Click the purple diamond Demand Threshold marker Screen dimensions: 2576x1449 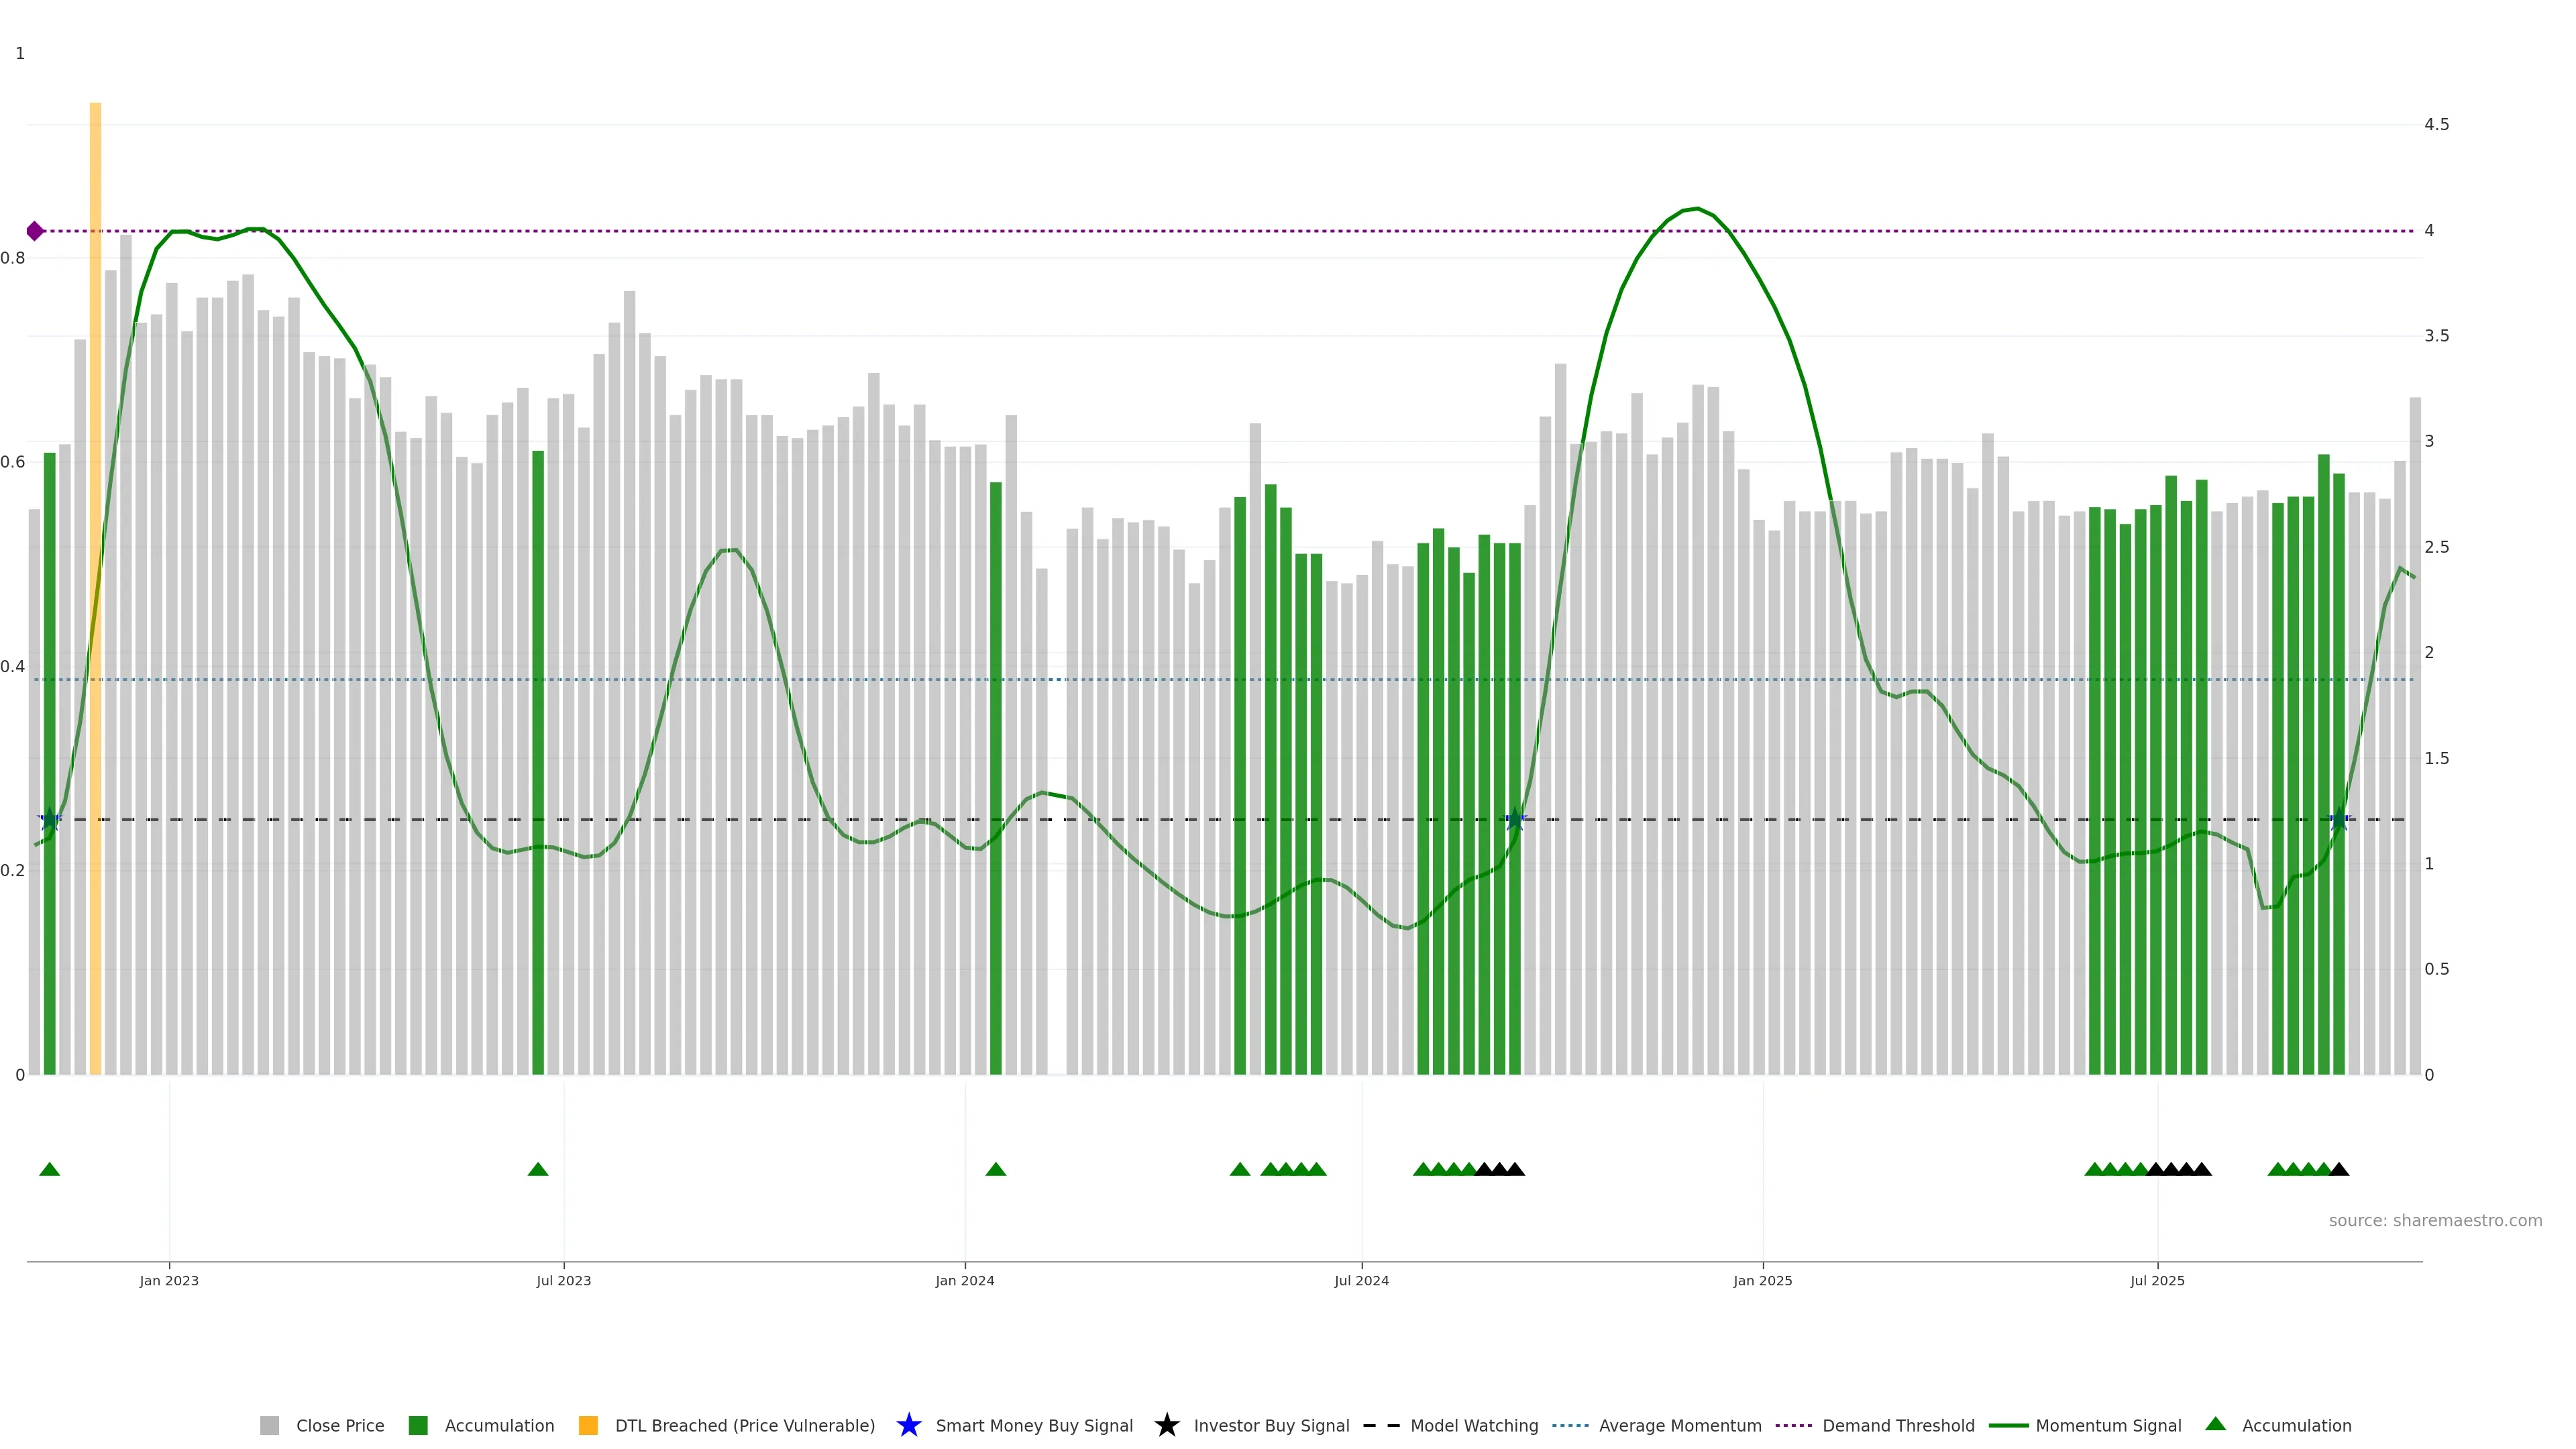35,231
